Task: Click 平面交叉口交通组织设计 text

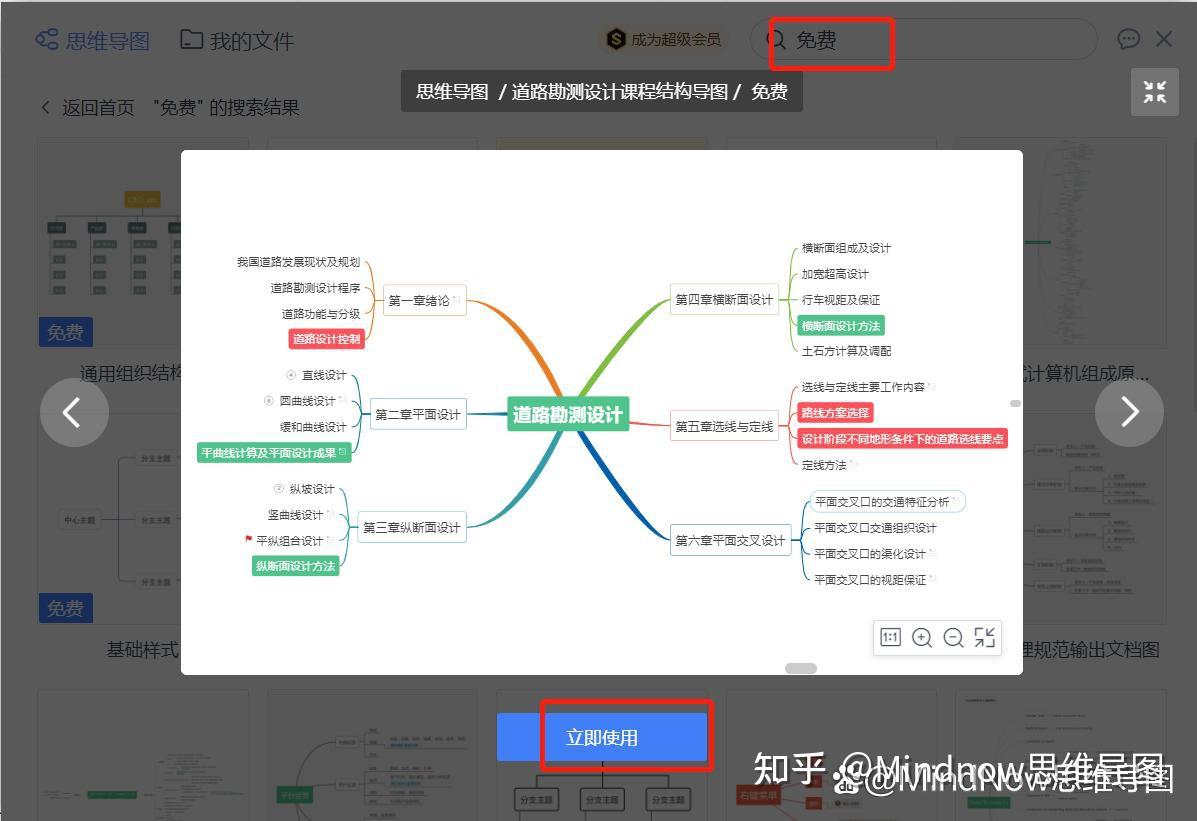Action: (x=875, y=528)
